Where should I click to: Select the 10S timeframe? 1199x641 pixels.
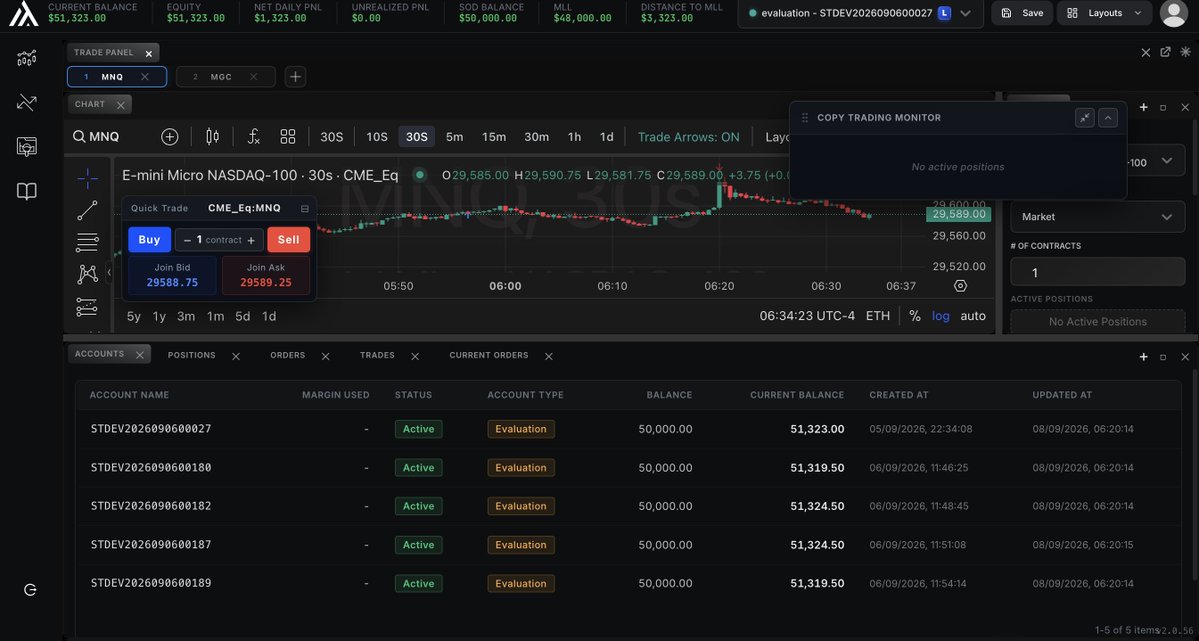pyautogui.click(x=377, y=137)
